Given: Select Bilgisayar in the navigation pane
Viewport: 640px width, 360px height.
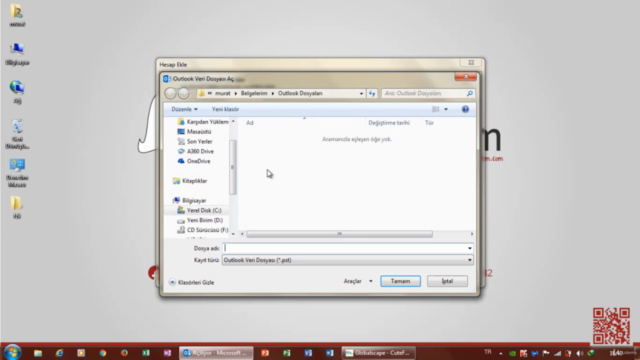Looking at the screenshot, I should coord(190,200).
